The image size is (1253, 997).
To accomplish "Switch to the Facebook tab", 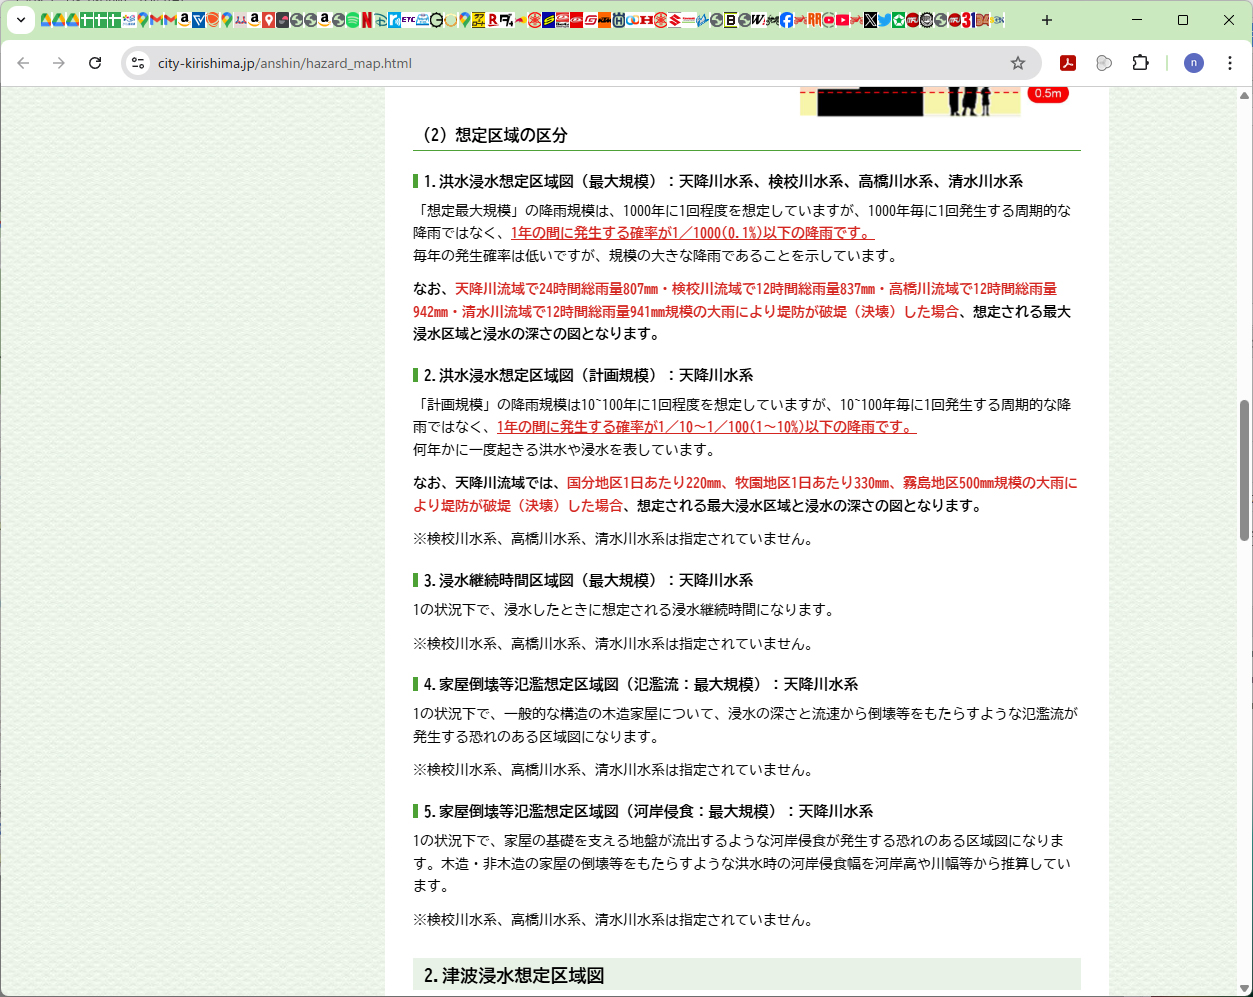I will [785, 20].
